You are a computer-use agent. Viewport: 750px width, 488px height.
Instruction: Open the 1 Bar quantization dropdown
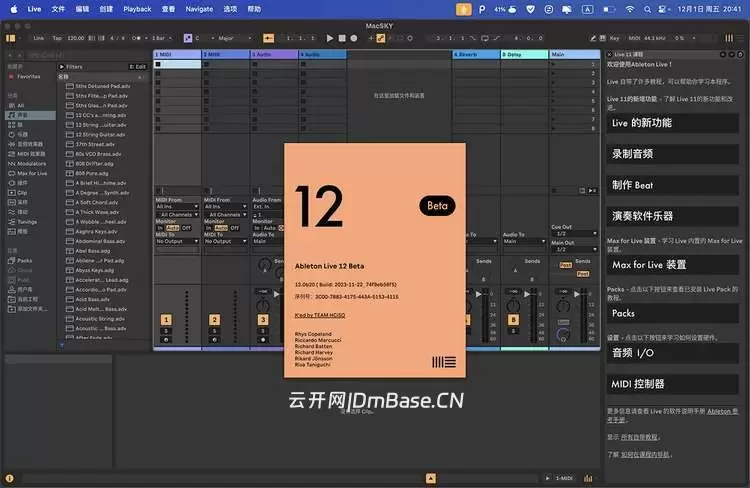[162, 38]
